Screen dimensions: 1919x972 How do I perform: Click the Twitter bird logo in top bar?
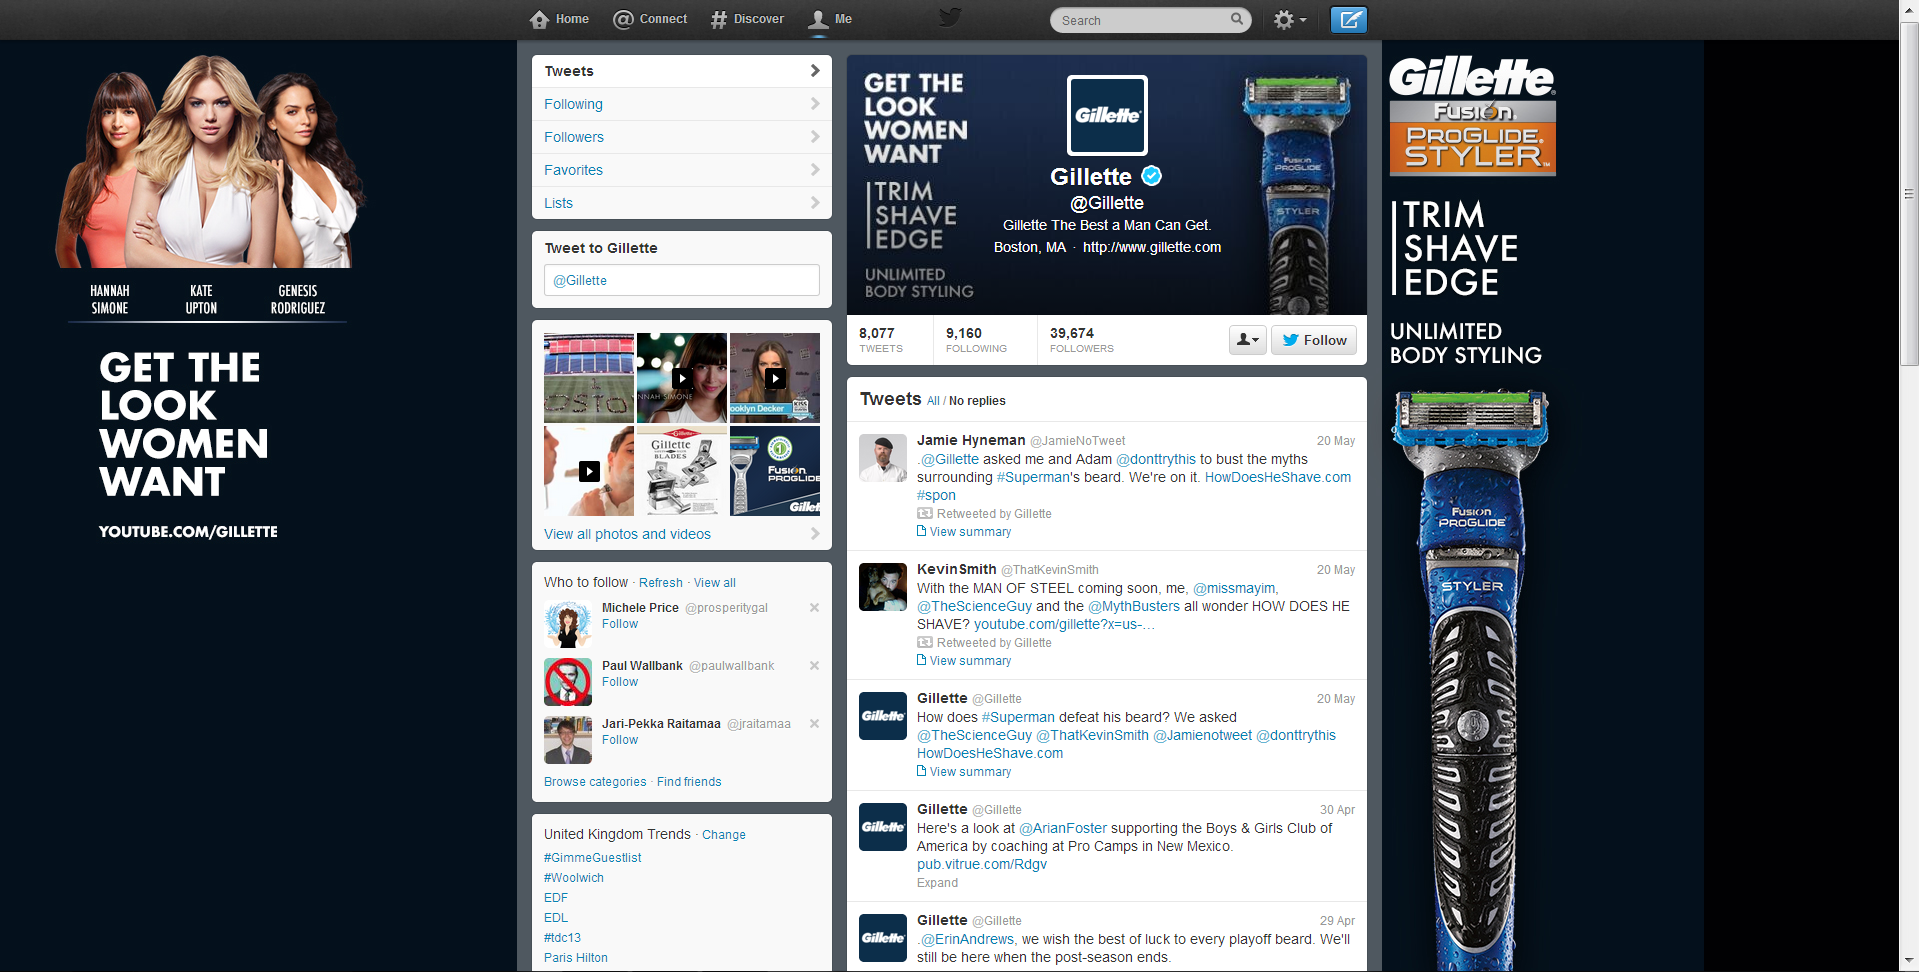[x=950, y=17]
